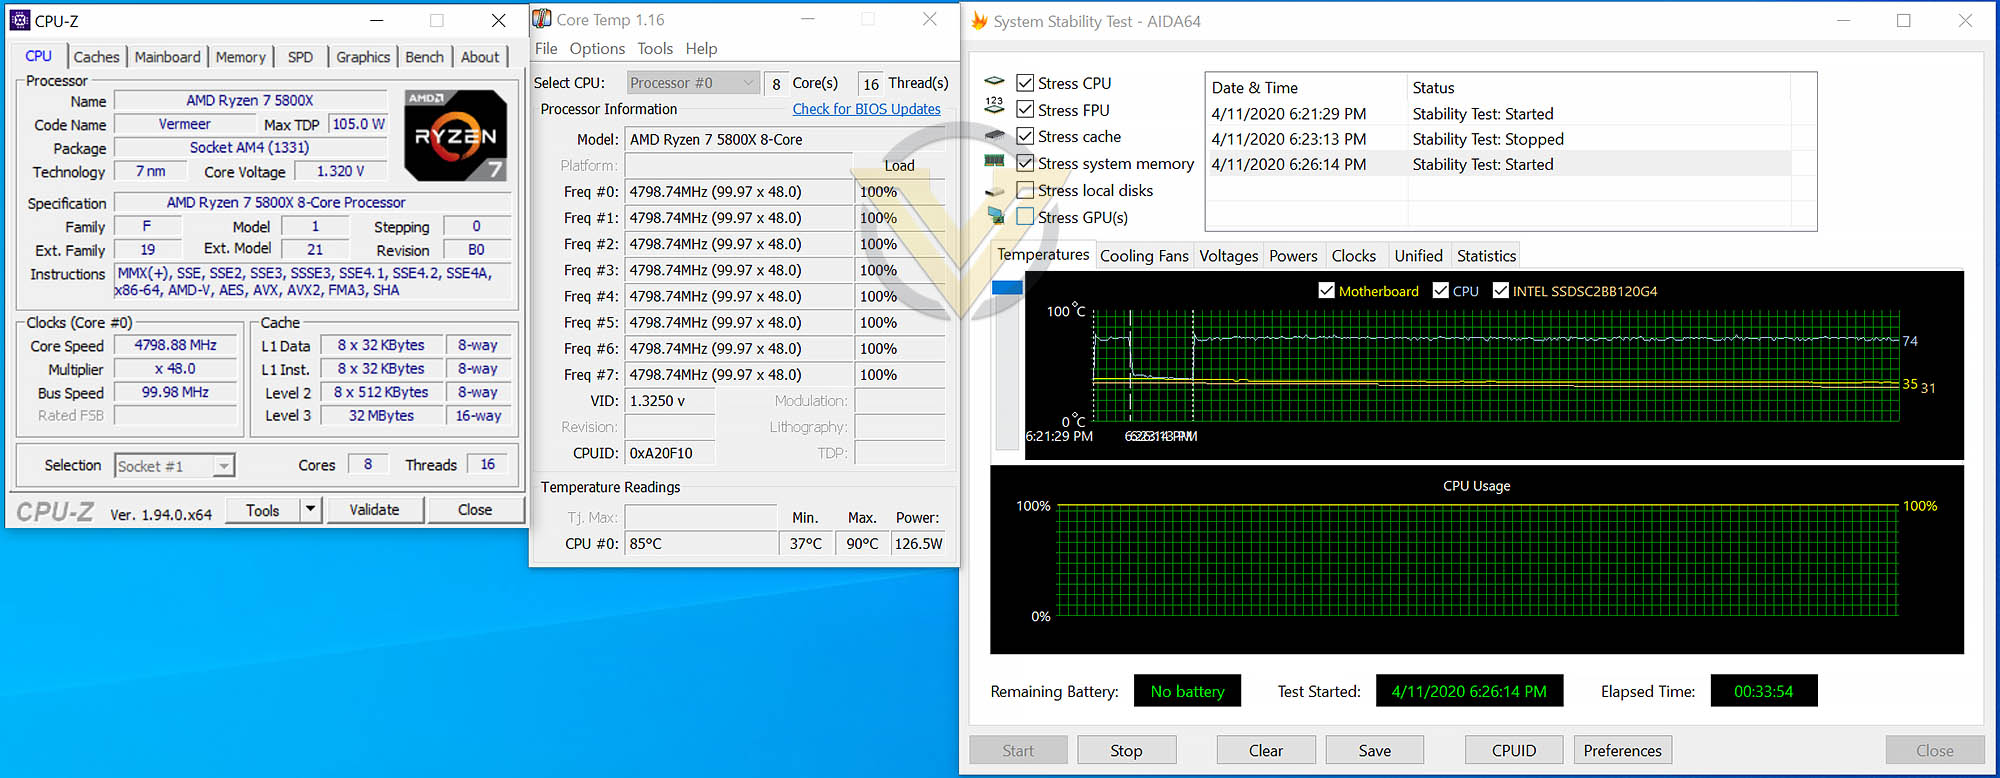Click the Stop button in AIDA64
The image size is (2000, 778).
pyautogui.click(x=1126, y=750)
